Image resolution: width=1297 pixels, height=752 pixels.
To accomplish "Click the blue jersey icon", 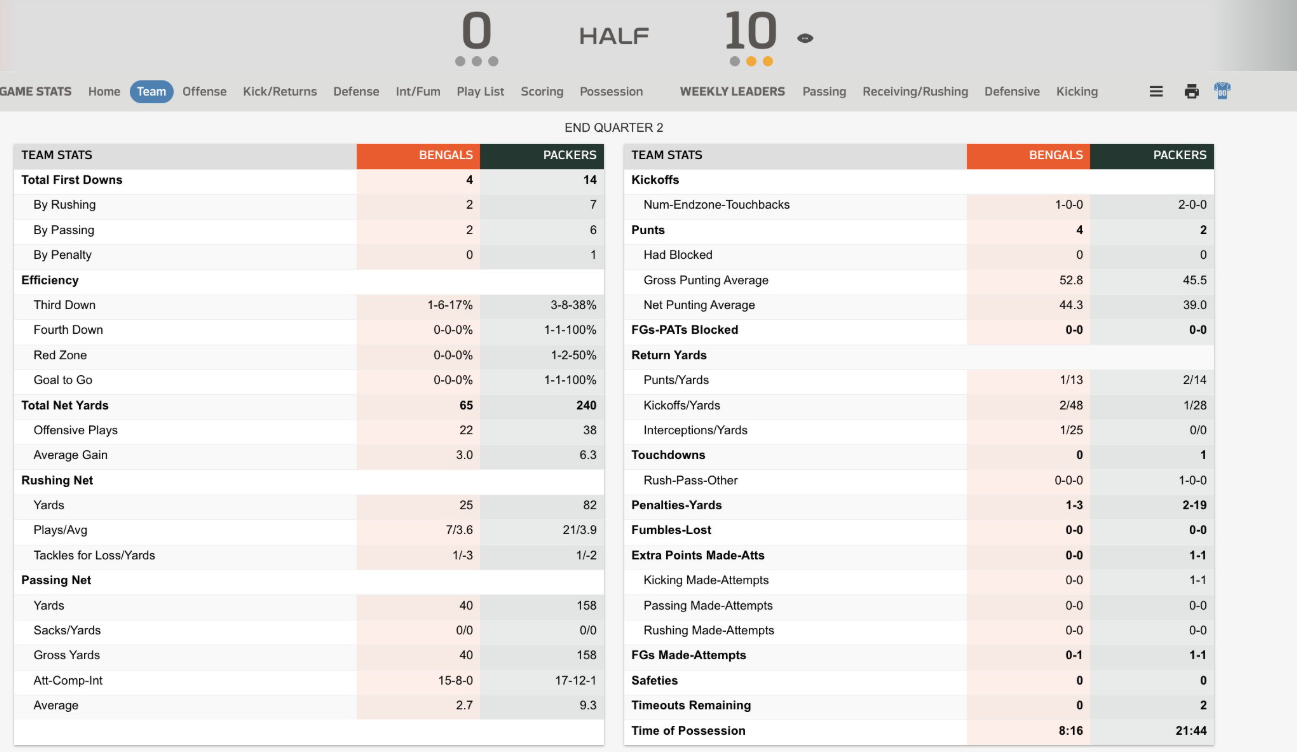I will (1222, 91).
